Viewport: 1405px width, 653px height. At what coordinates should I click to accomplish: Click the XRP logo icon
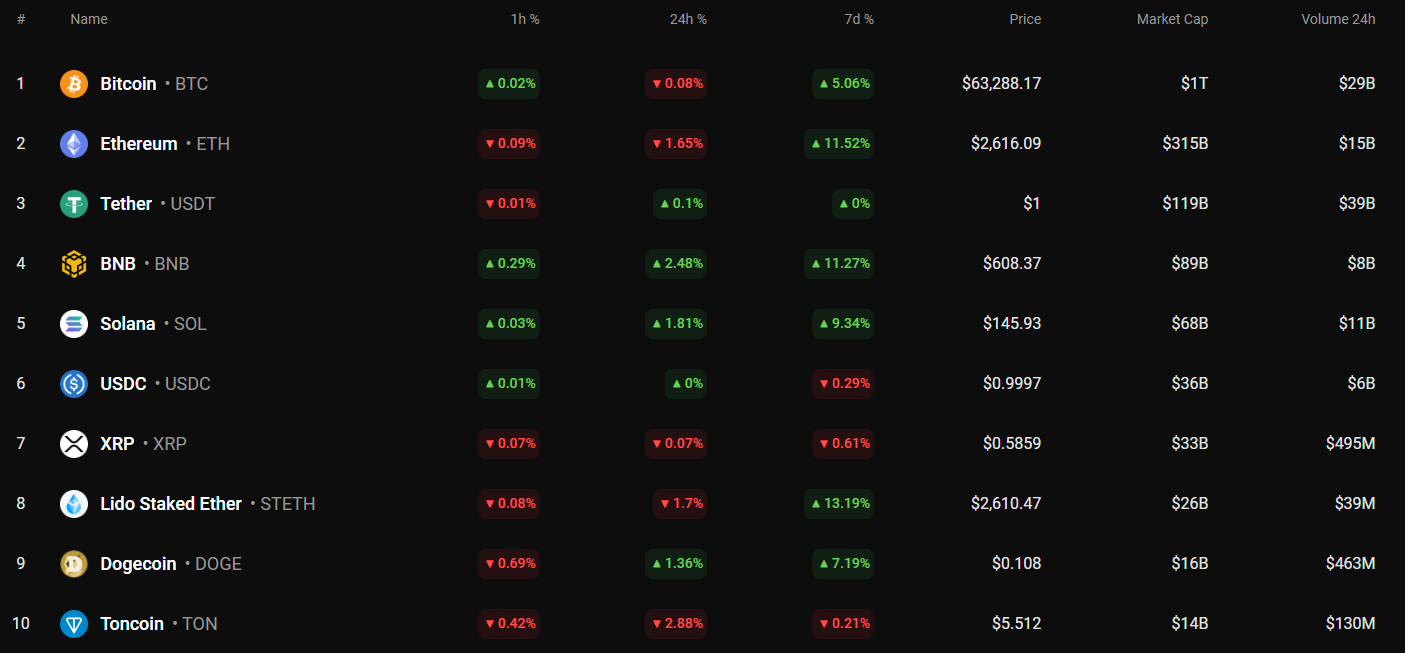click(74, 444)
